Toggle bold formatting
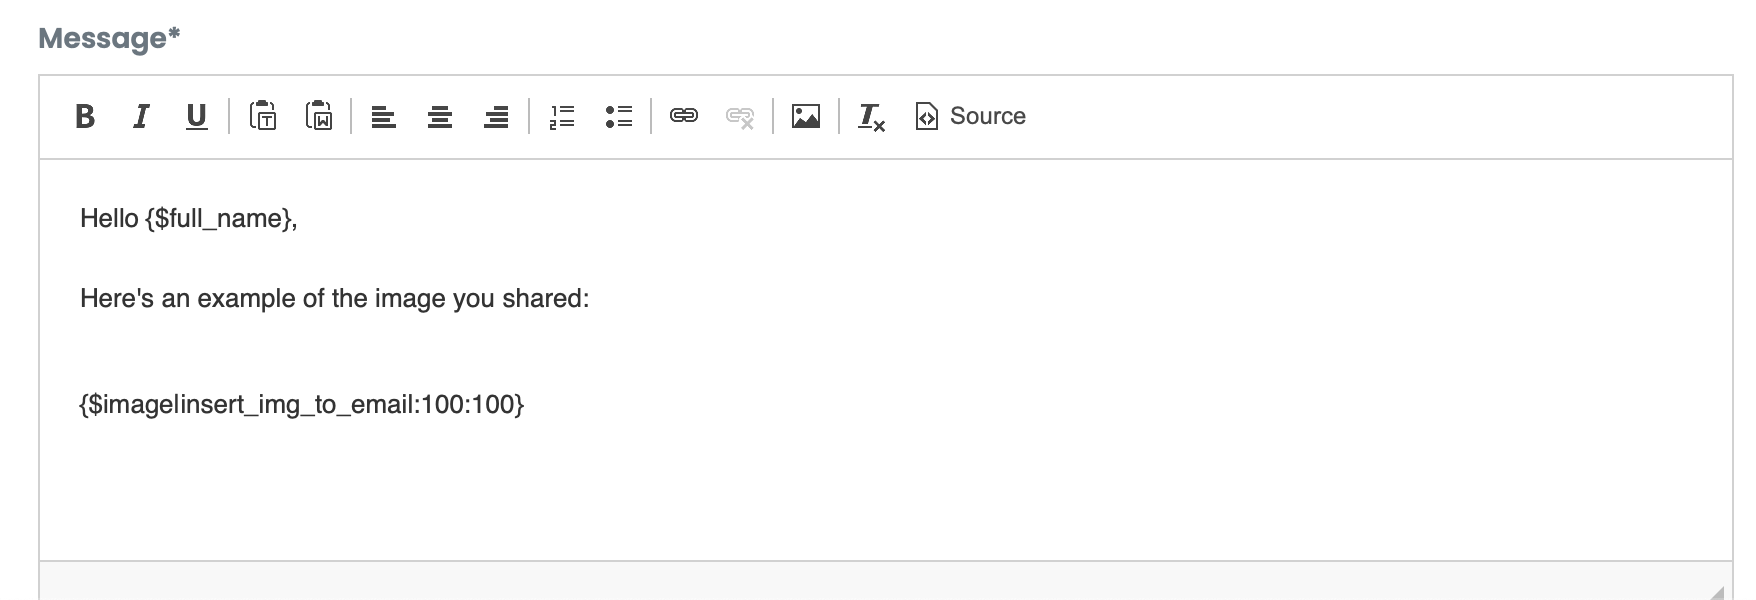Screen dimensions: 1756x600 (85, 117)
